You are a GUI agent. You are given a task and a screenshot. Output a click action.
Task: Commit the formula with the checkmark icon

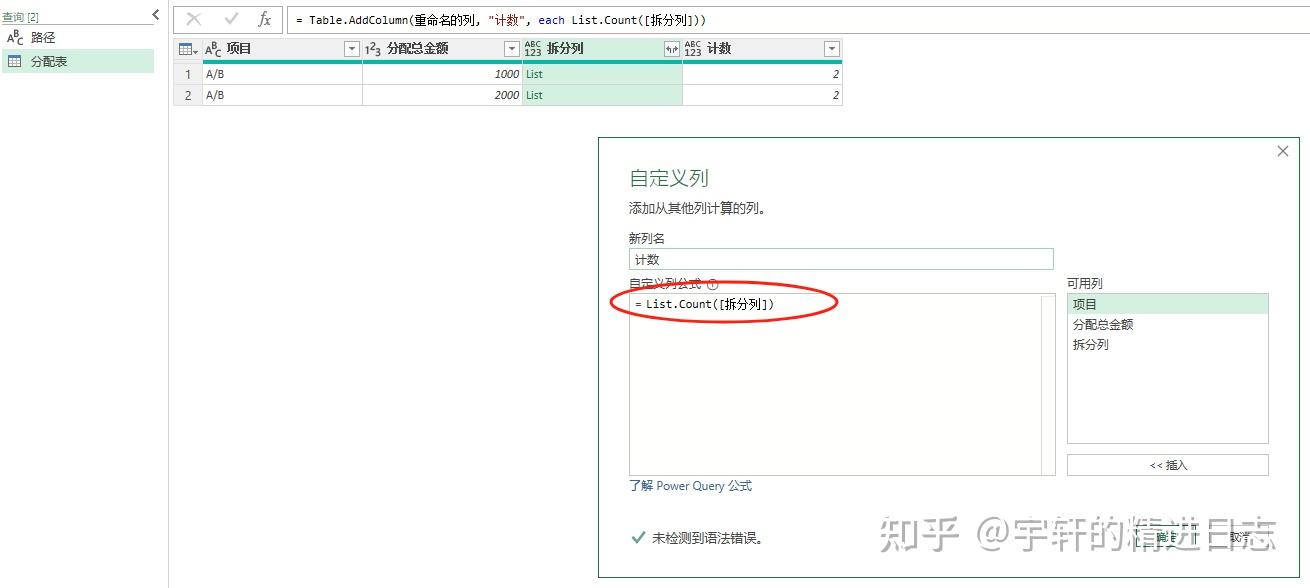click(x=233, y=19)
